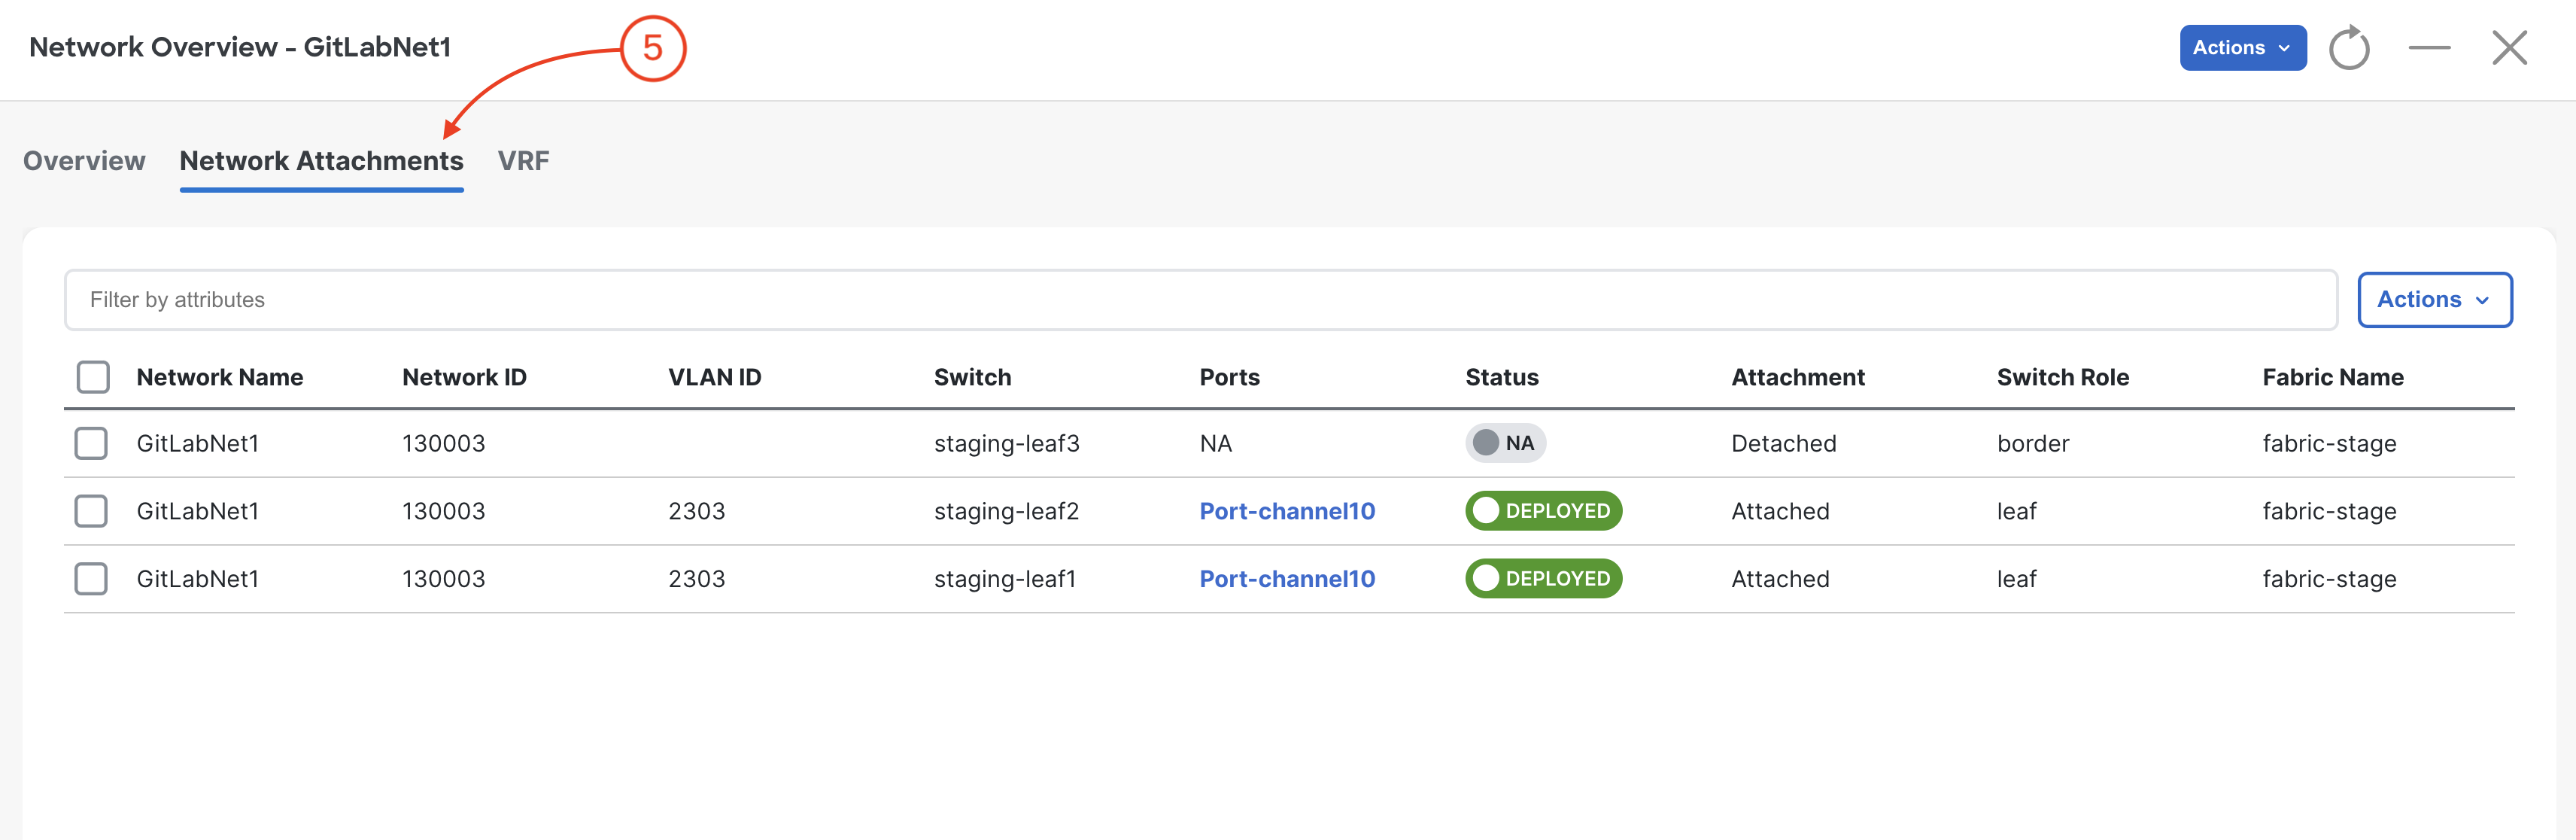Tick the select-all checkbox in table header
2576x840 pixels.
coord(93,377)
